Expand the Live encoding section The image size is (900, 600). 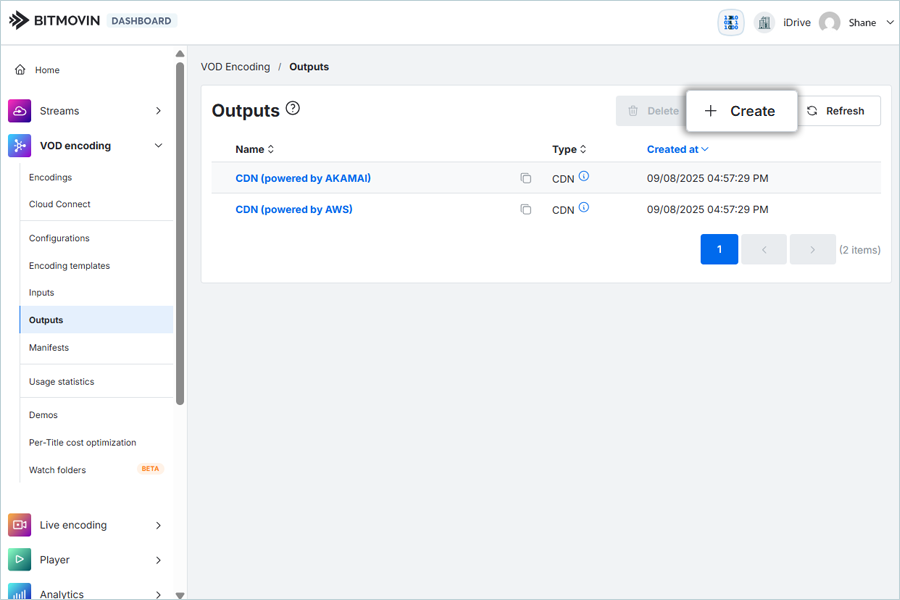(x=158, y=525)
